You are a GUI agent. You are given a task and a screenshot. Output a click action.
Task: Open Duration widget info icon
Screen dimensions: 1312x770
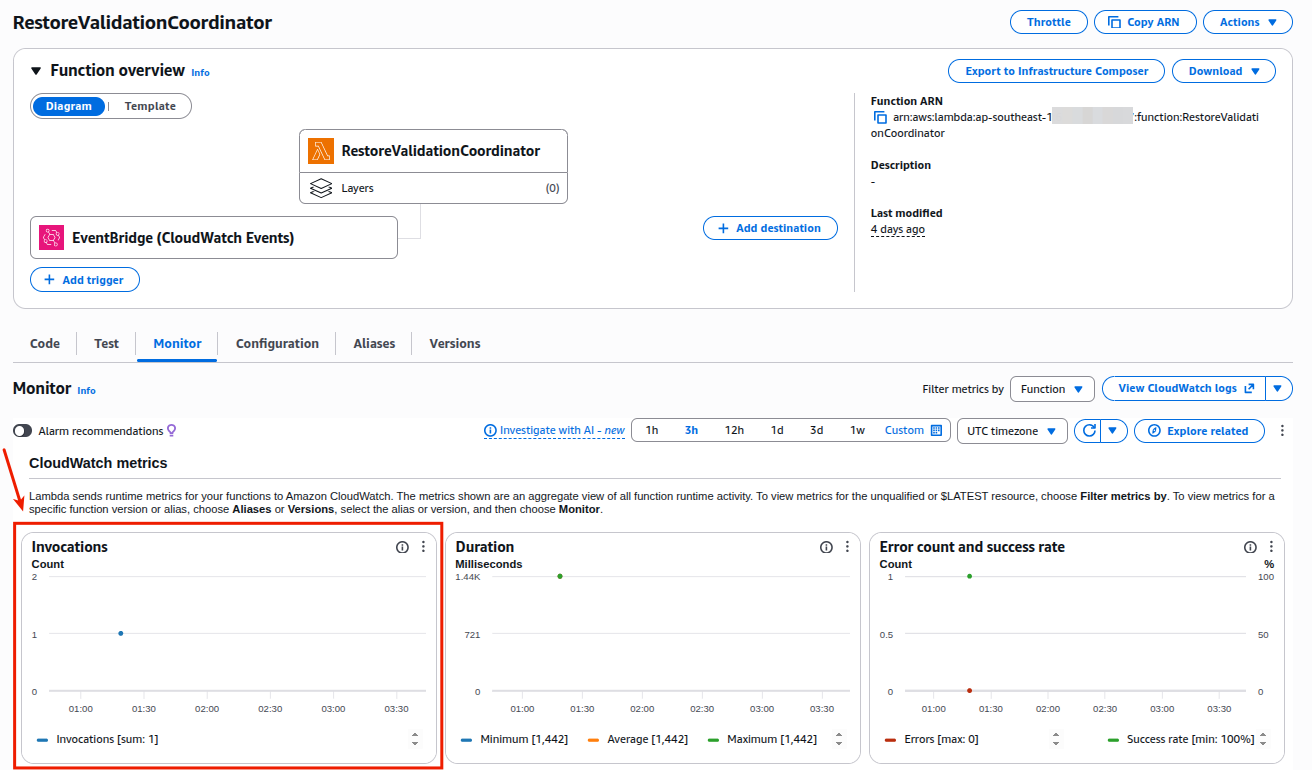pyautogui.click(x=826, y=547)
